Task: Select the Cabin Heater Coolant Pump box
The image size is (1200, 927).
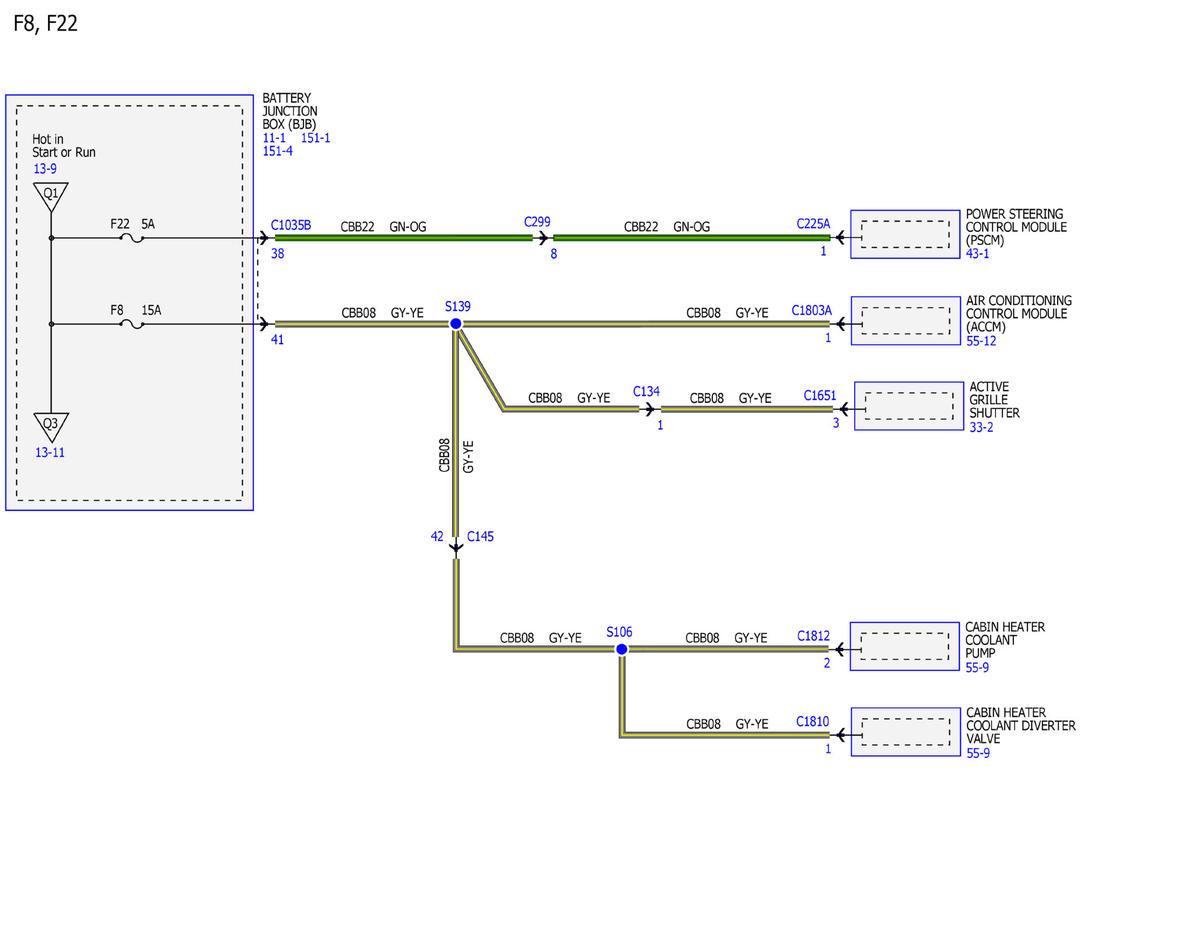Action: point(904,646)
